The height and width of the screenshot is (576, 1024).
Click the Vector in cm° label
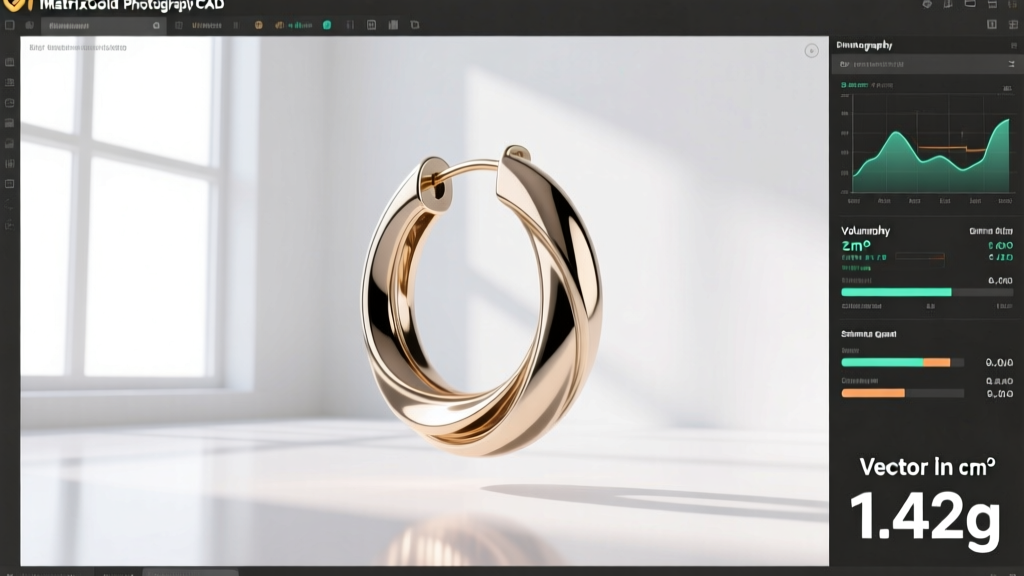(927, 466)
